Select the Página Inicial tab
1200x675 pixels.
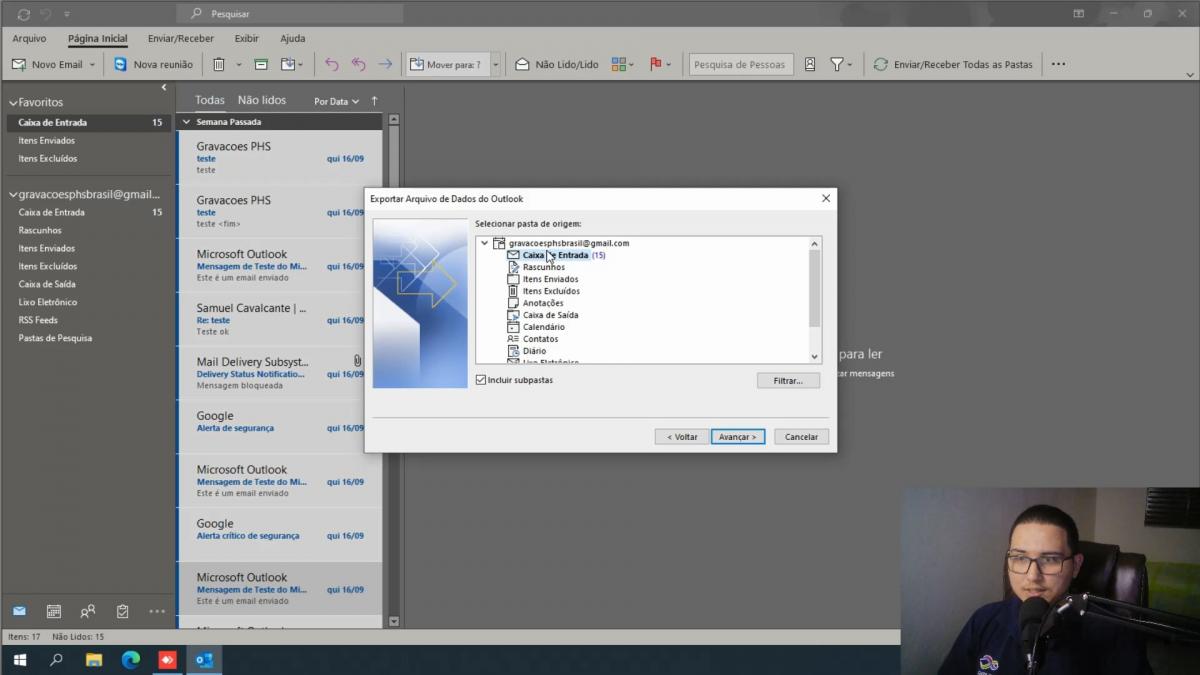[98, 38]
